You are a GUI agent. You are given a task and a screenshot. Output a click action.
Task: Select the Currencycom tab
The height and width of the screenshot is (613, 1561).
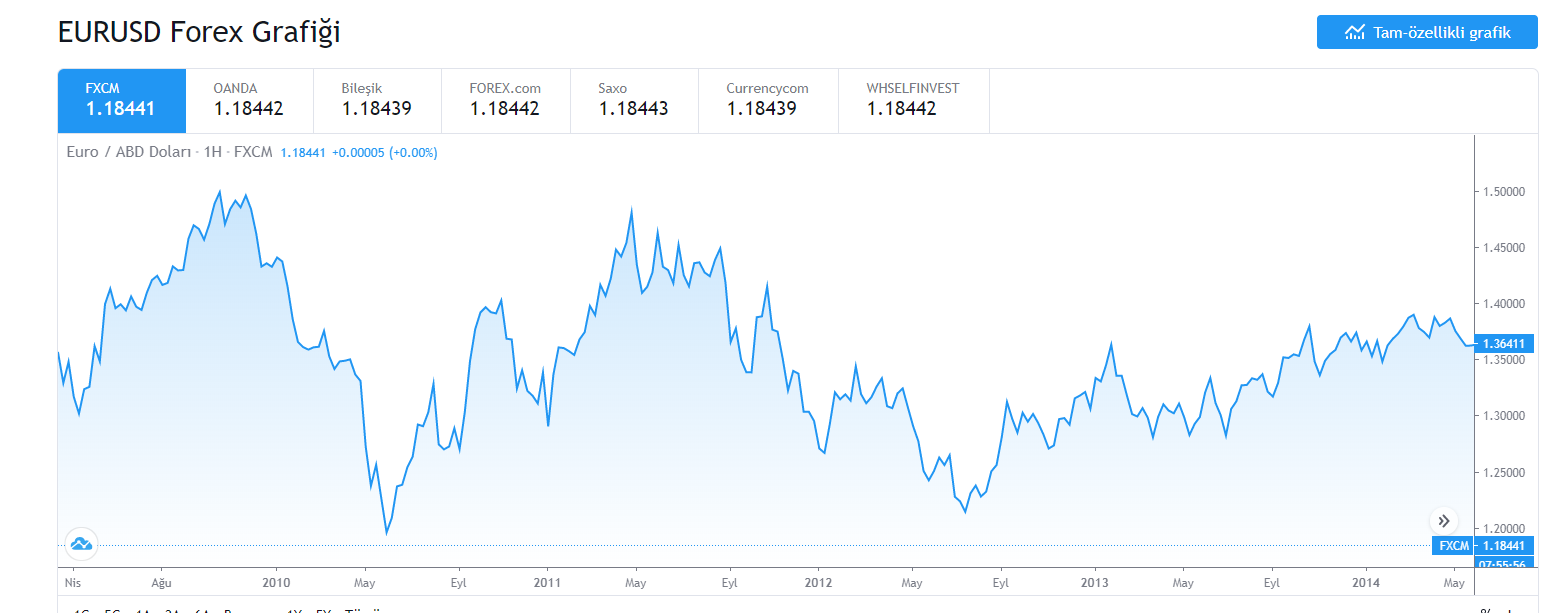click(x=769, y=100)
